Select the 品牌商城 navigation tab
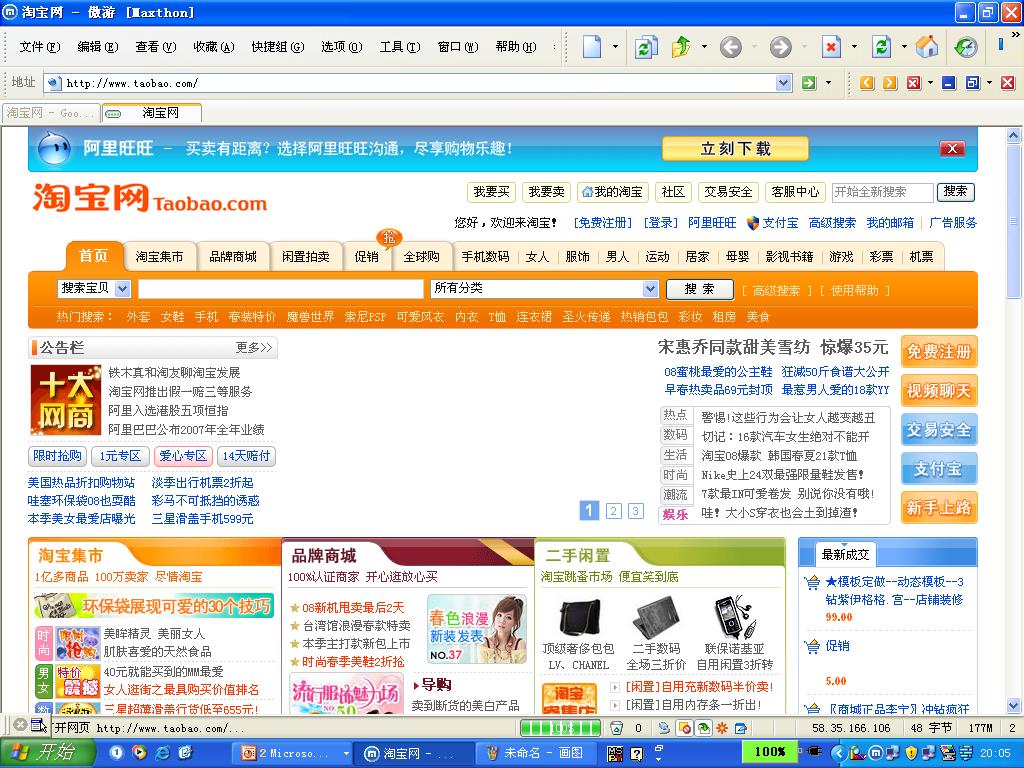This screenshot has height=768, width=1024. 233,257
